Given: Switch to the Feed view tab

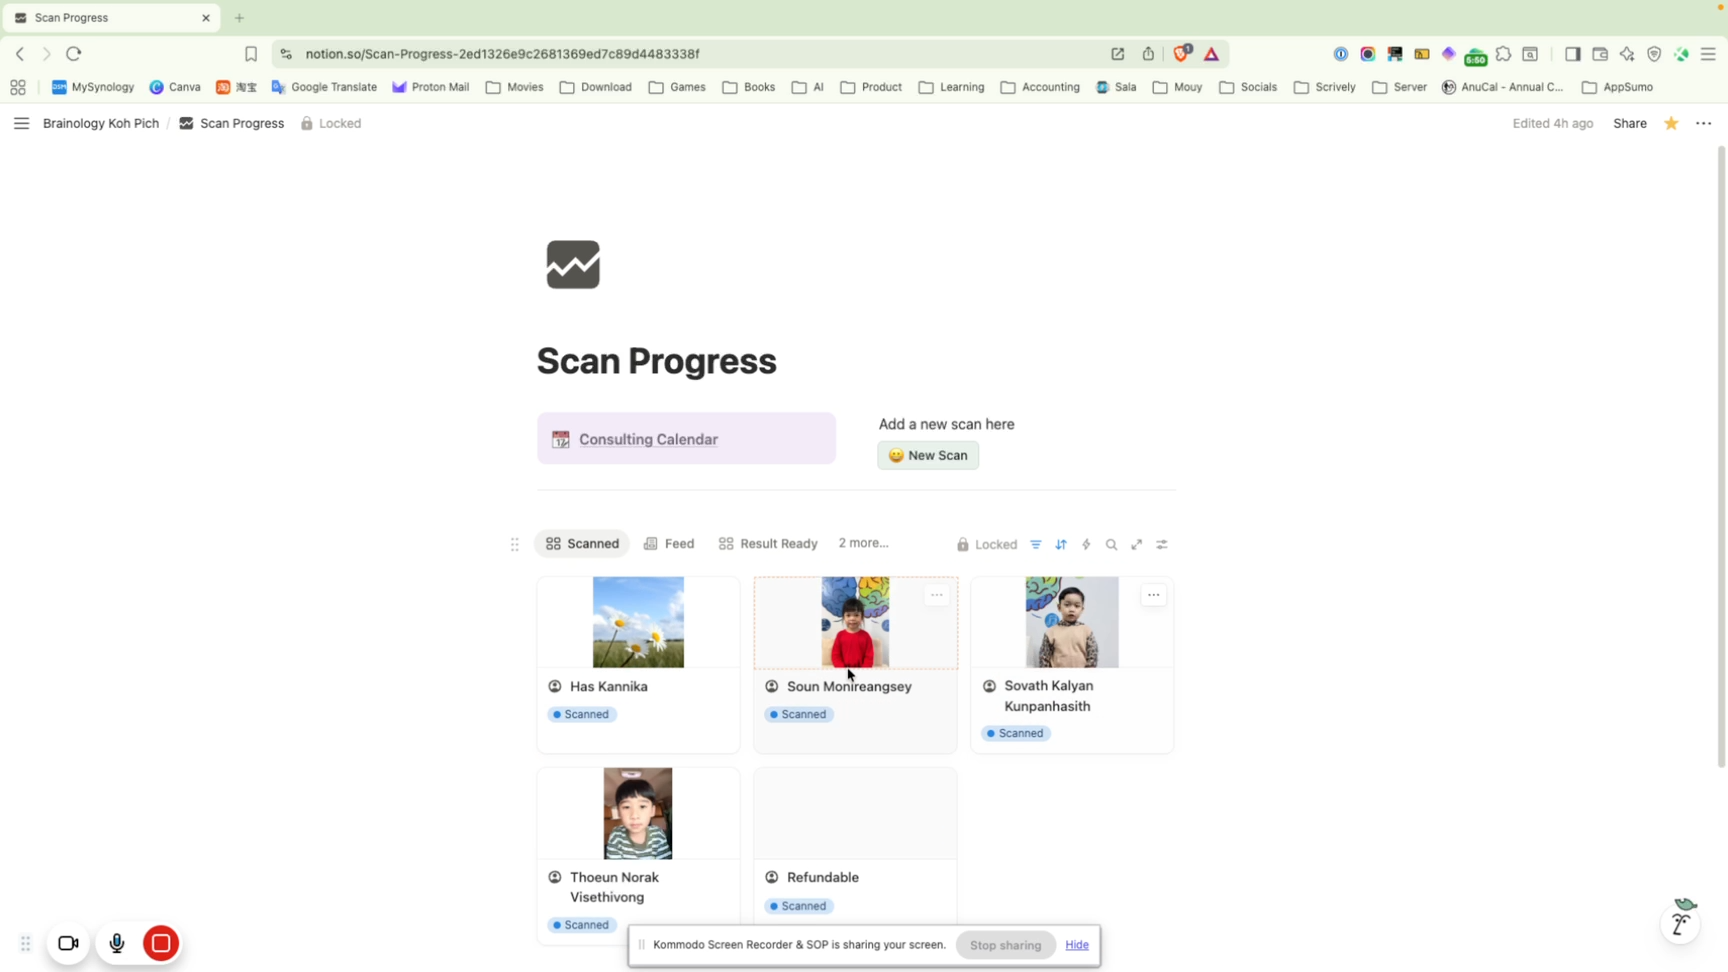Looking at the screenshot, I should coord(669,543).
